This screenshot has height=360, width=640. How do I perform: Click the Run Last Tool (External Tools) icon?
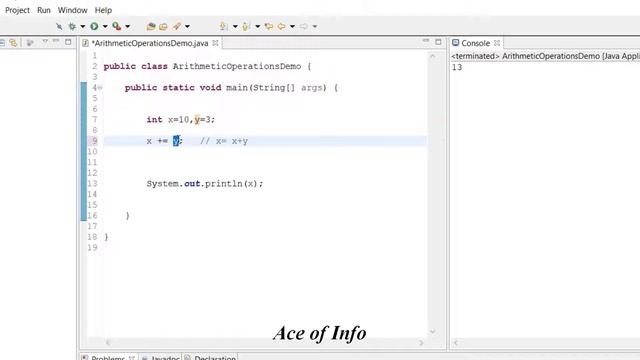(117, 27)
